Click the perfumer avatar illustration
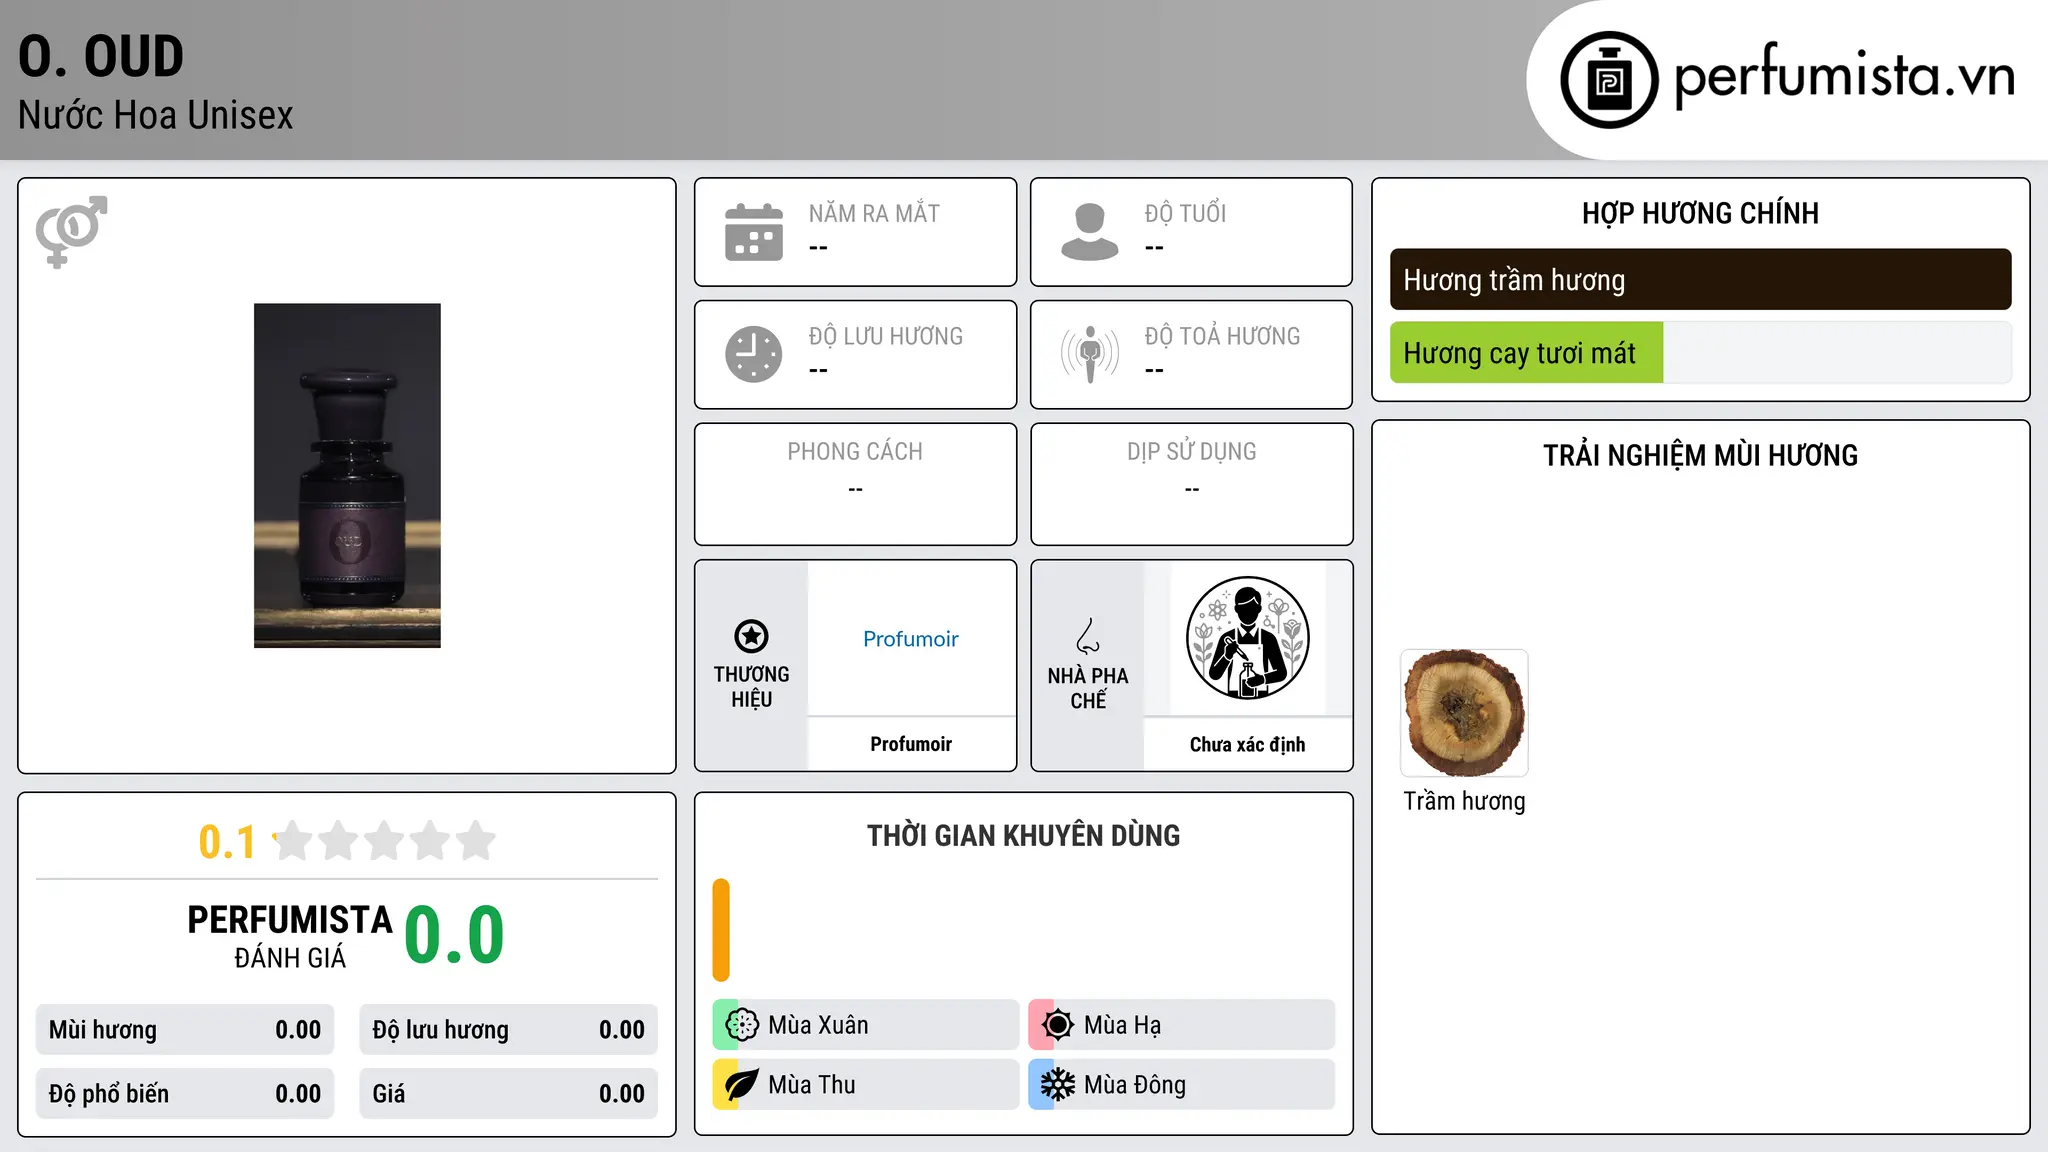Screen dimensions: 2048x1152 (1248, 638)
